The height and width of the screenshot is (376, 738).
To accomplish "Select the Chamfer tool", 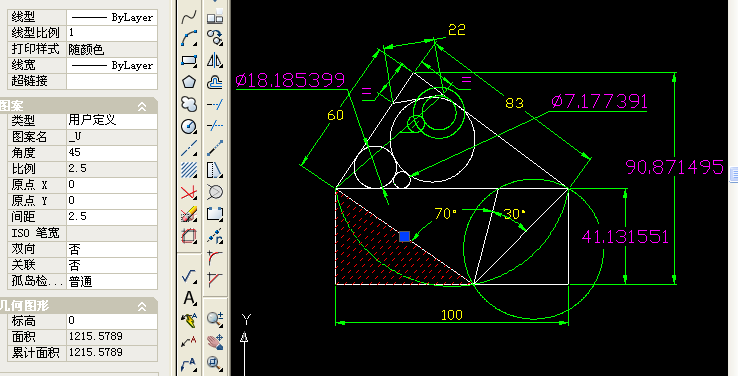I will (x=215, y=279).
